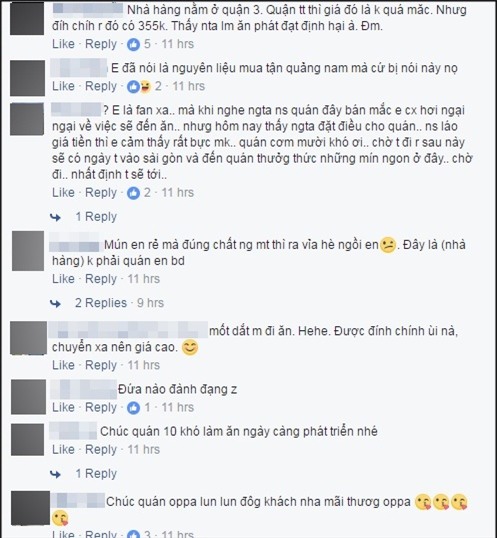Reply to 'Đứa nào đành đạng z' comment
This screenshot has height=538, width=497.
point(101,407)
